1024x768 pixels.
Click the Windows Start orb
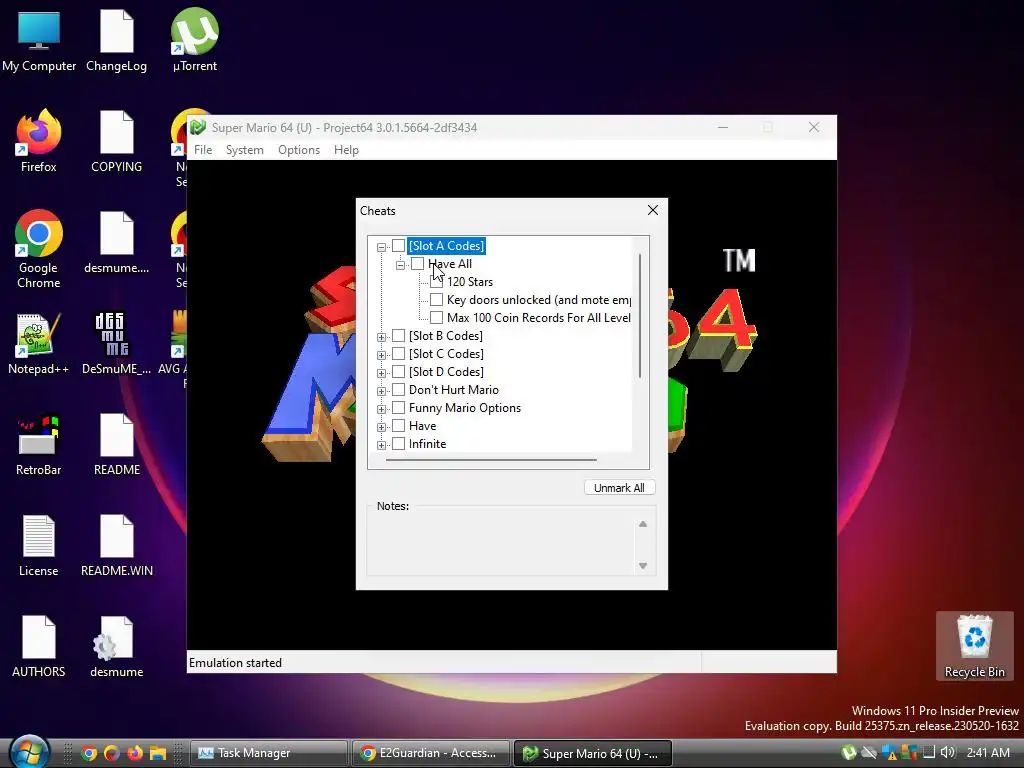28,752
